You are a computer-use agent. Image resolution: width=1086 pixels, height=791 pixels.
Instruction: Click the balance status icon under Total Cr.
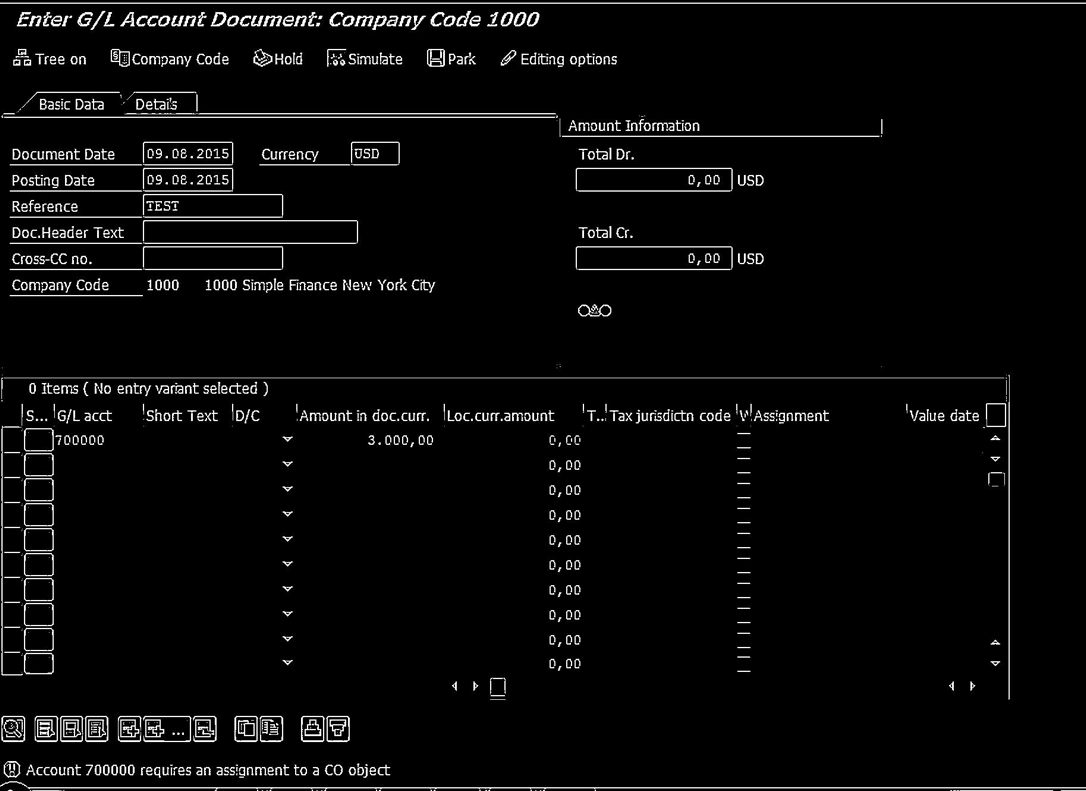point(594,310)
